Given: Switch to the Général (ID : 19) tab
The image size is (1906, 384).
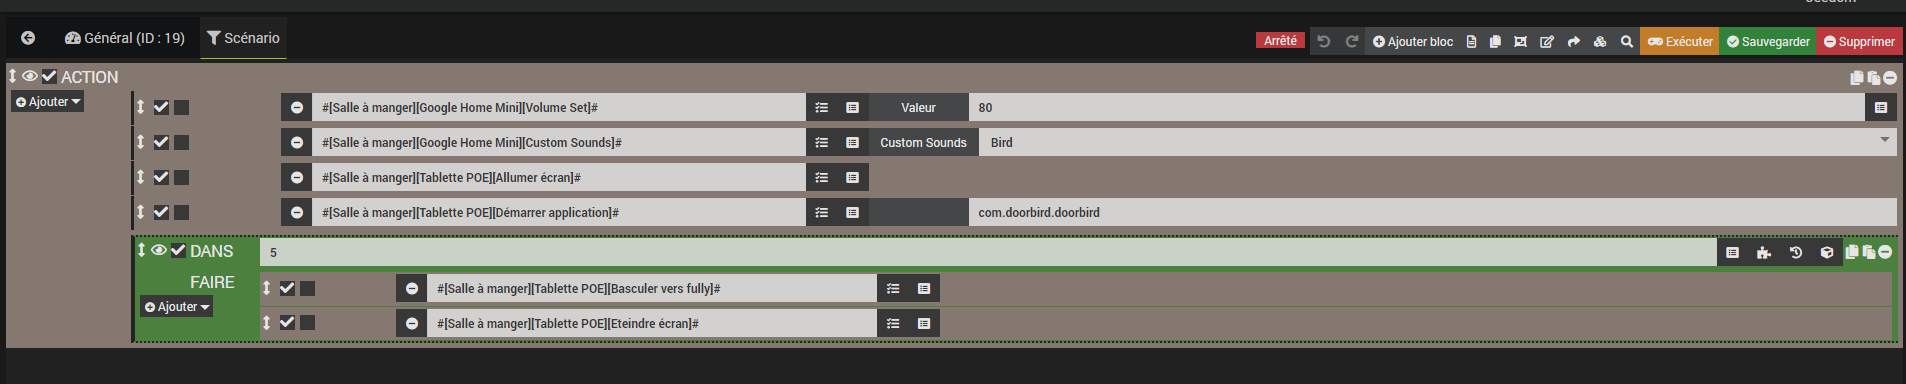Looking at the screenshot, I should 125,38.
